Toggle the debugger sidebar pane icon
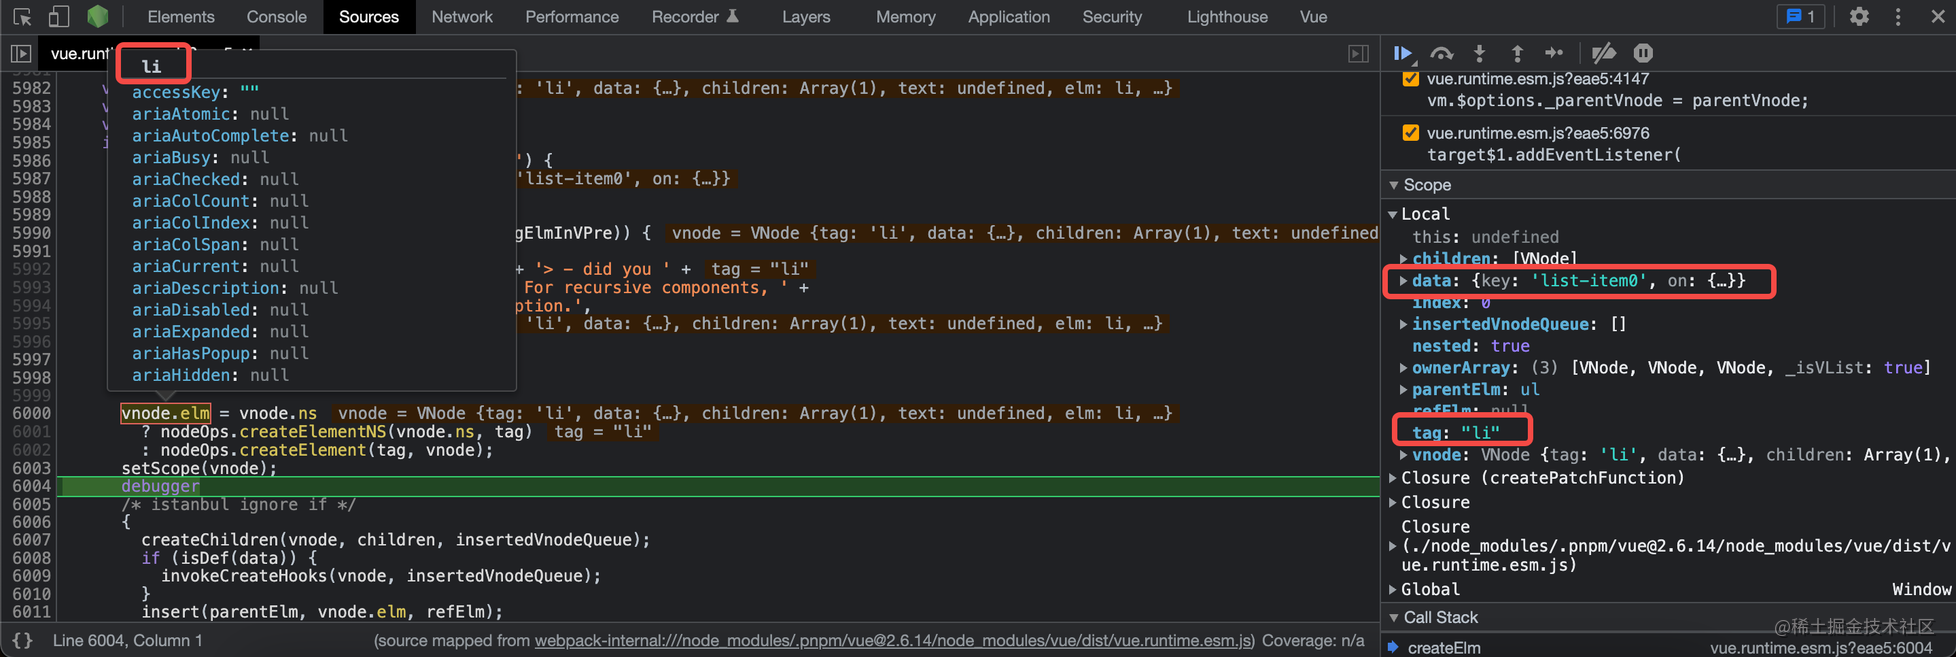 (x=1358, y=53)
